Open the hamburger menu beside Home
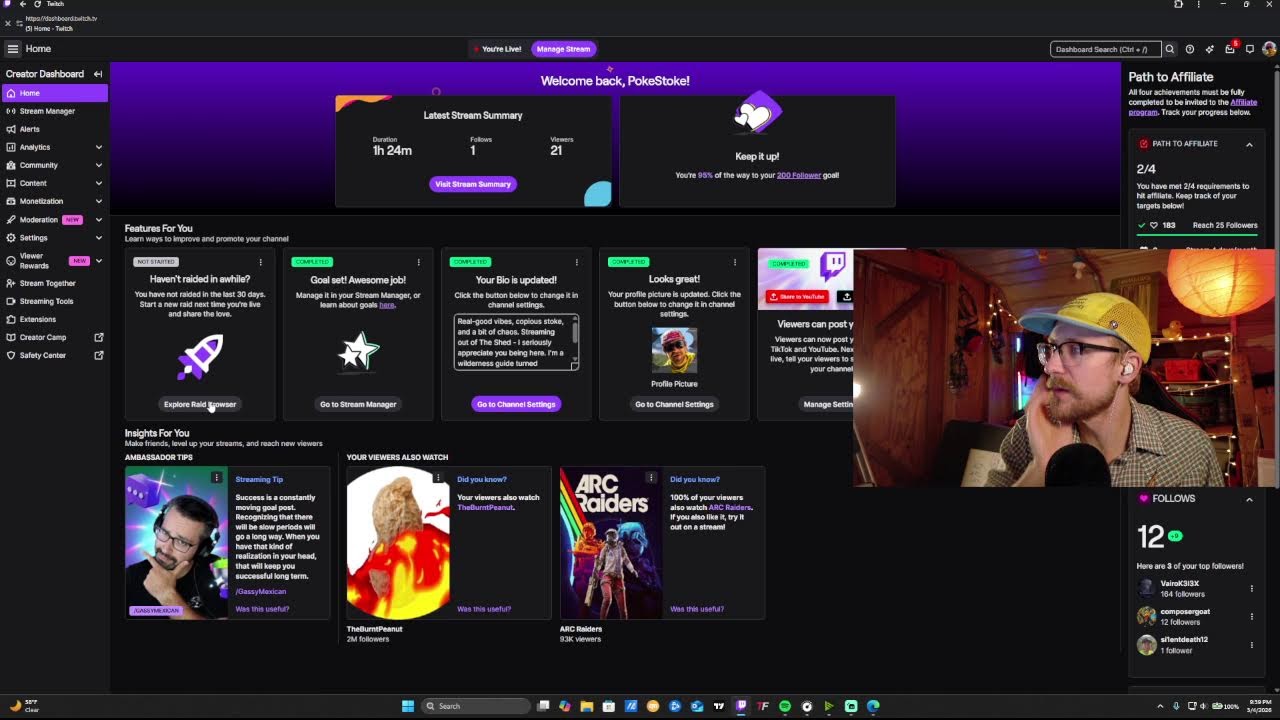This screenshot has height=720, width=1280. click(x=12, y=49)
